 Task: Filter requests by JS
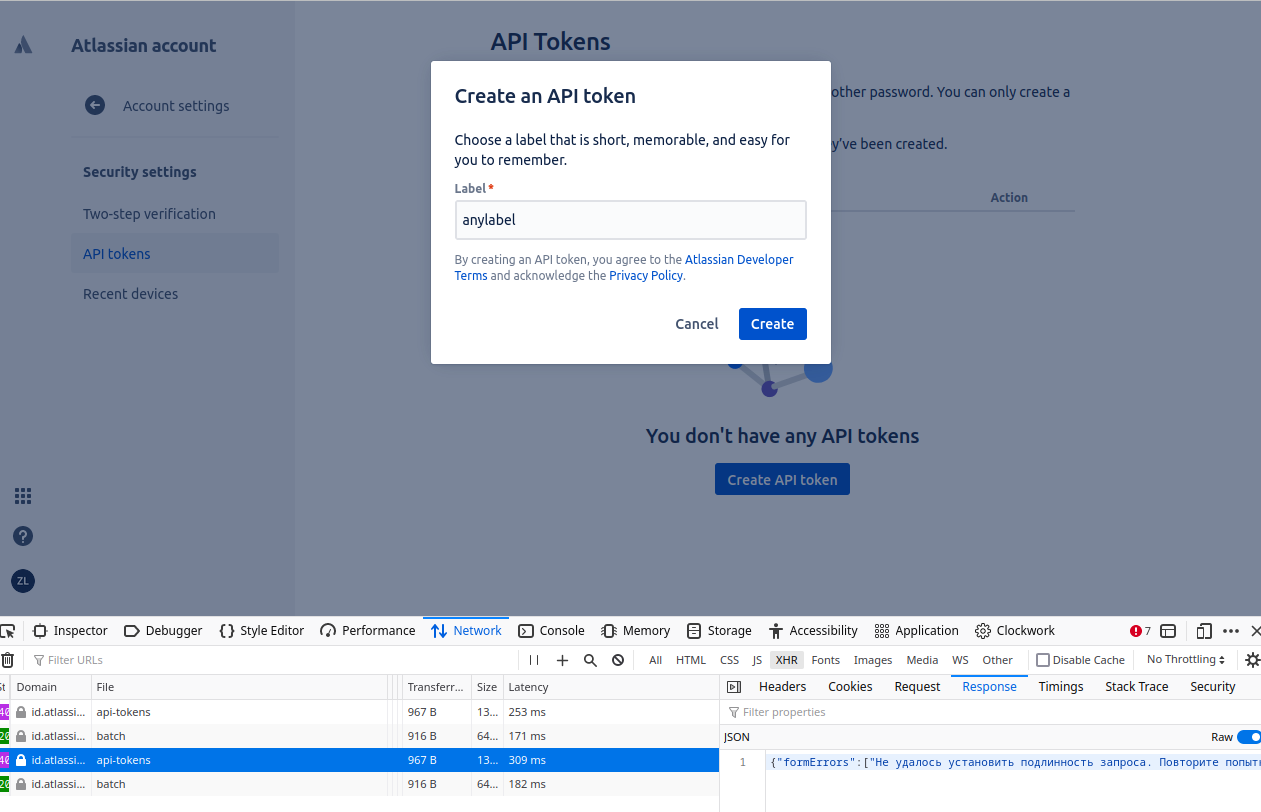[x=757, y=660]
